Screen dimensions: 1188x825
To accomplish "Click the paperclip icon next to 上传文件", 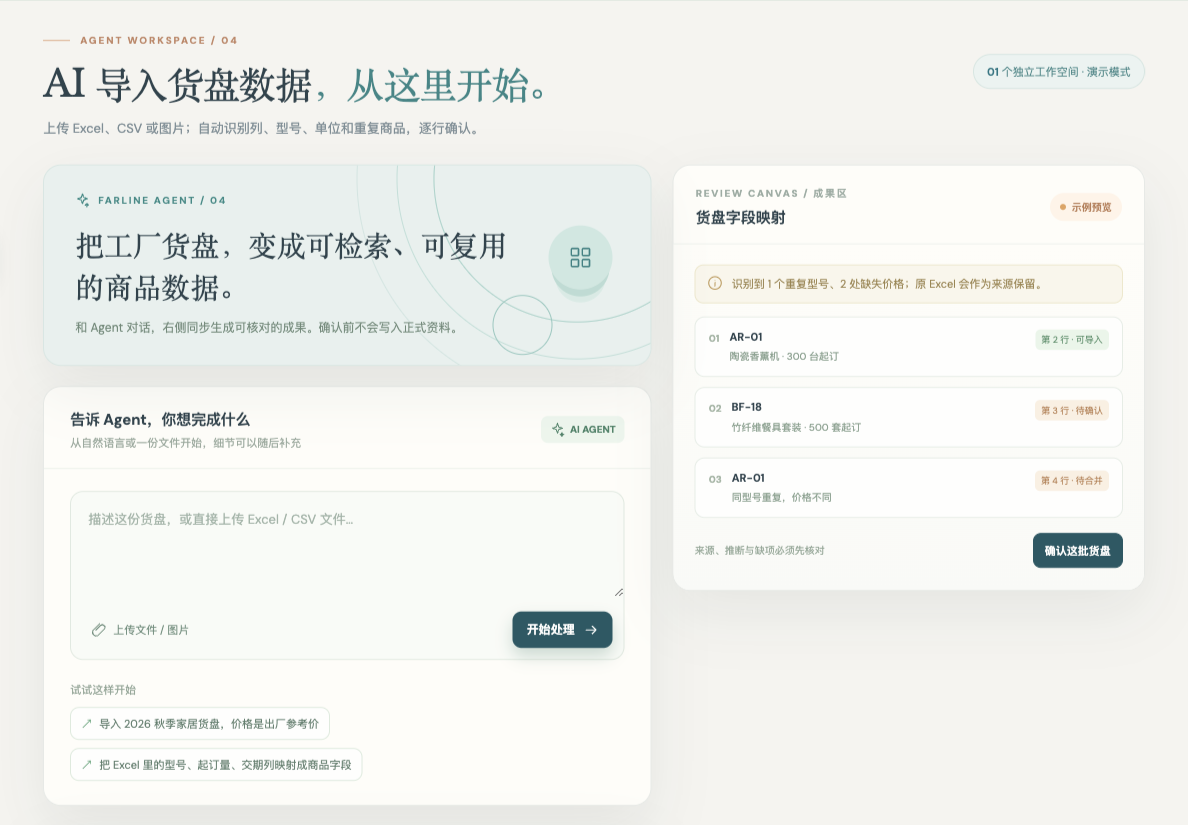I will (x=98, y=630).
